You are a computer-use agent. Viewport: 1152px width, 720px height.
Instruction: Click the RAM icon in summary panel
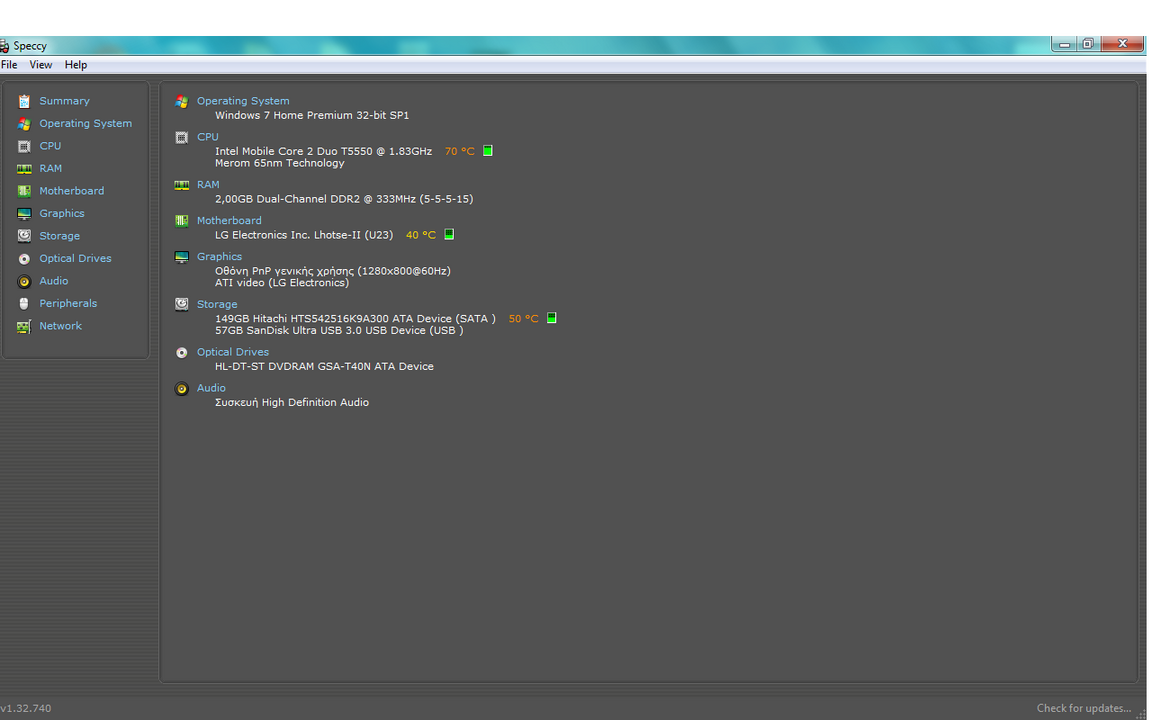181,185
